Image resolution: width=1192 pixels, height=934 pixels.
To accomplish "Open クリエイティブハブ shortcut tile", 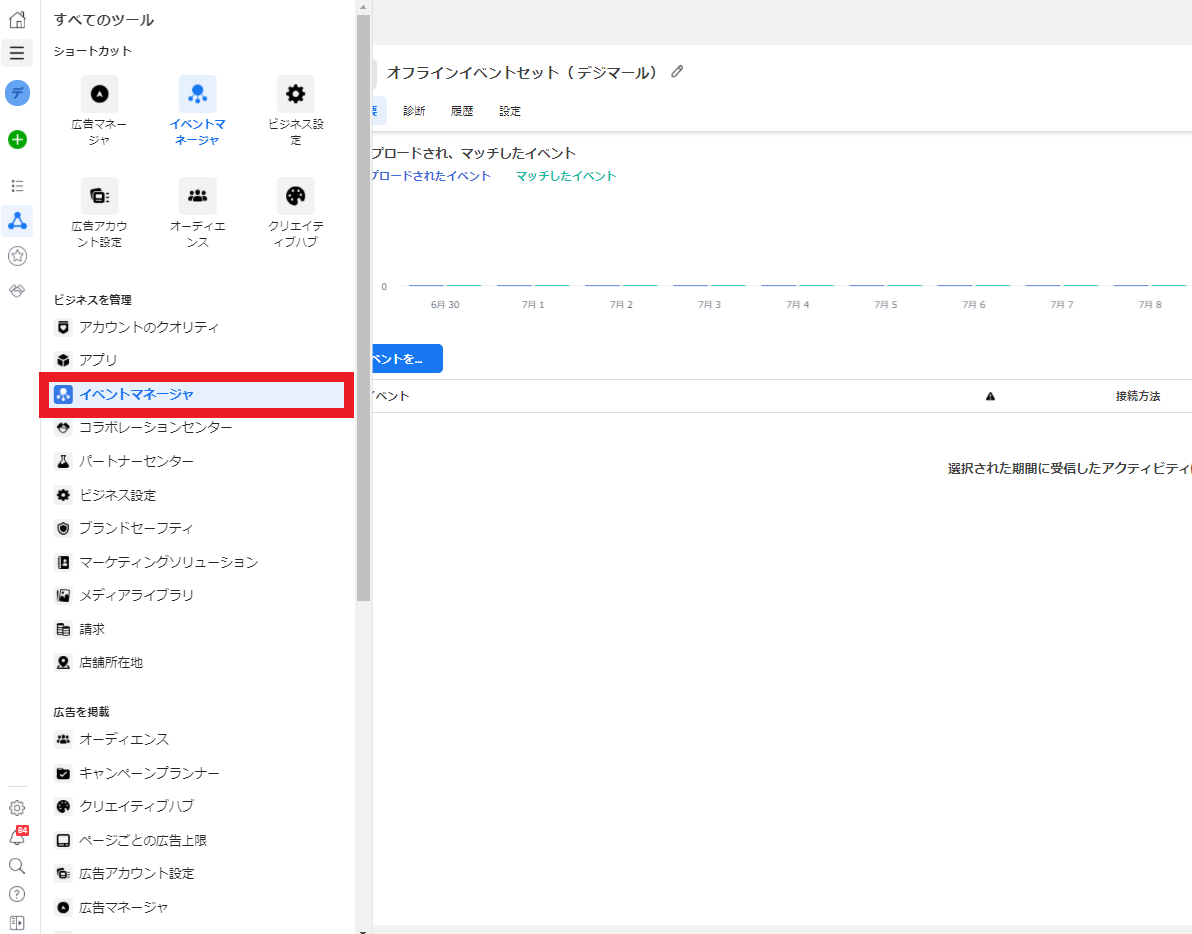I will click(296, 213).
